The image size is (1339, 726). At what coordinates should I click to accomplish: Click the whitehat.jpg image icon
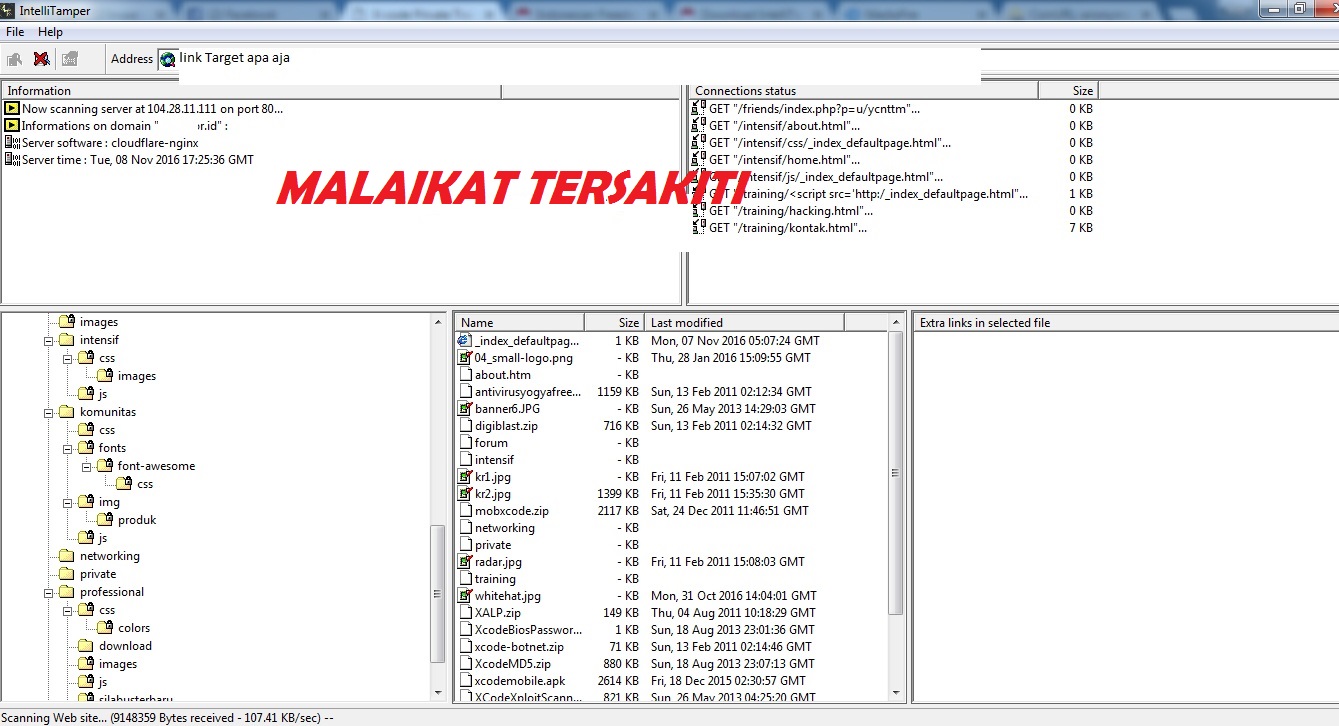[x=465, y=596]
